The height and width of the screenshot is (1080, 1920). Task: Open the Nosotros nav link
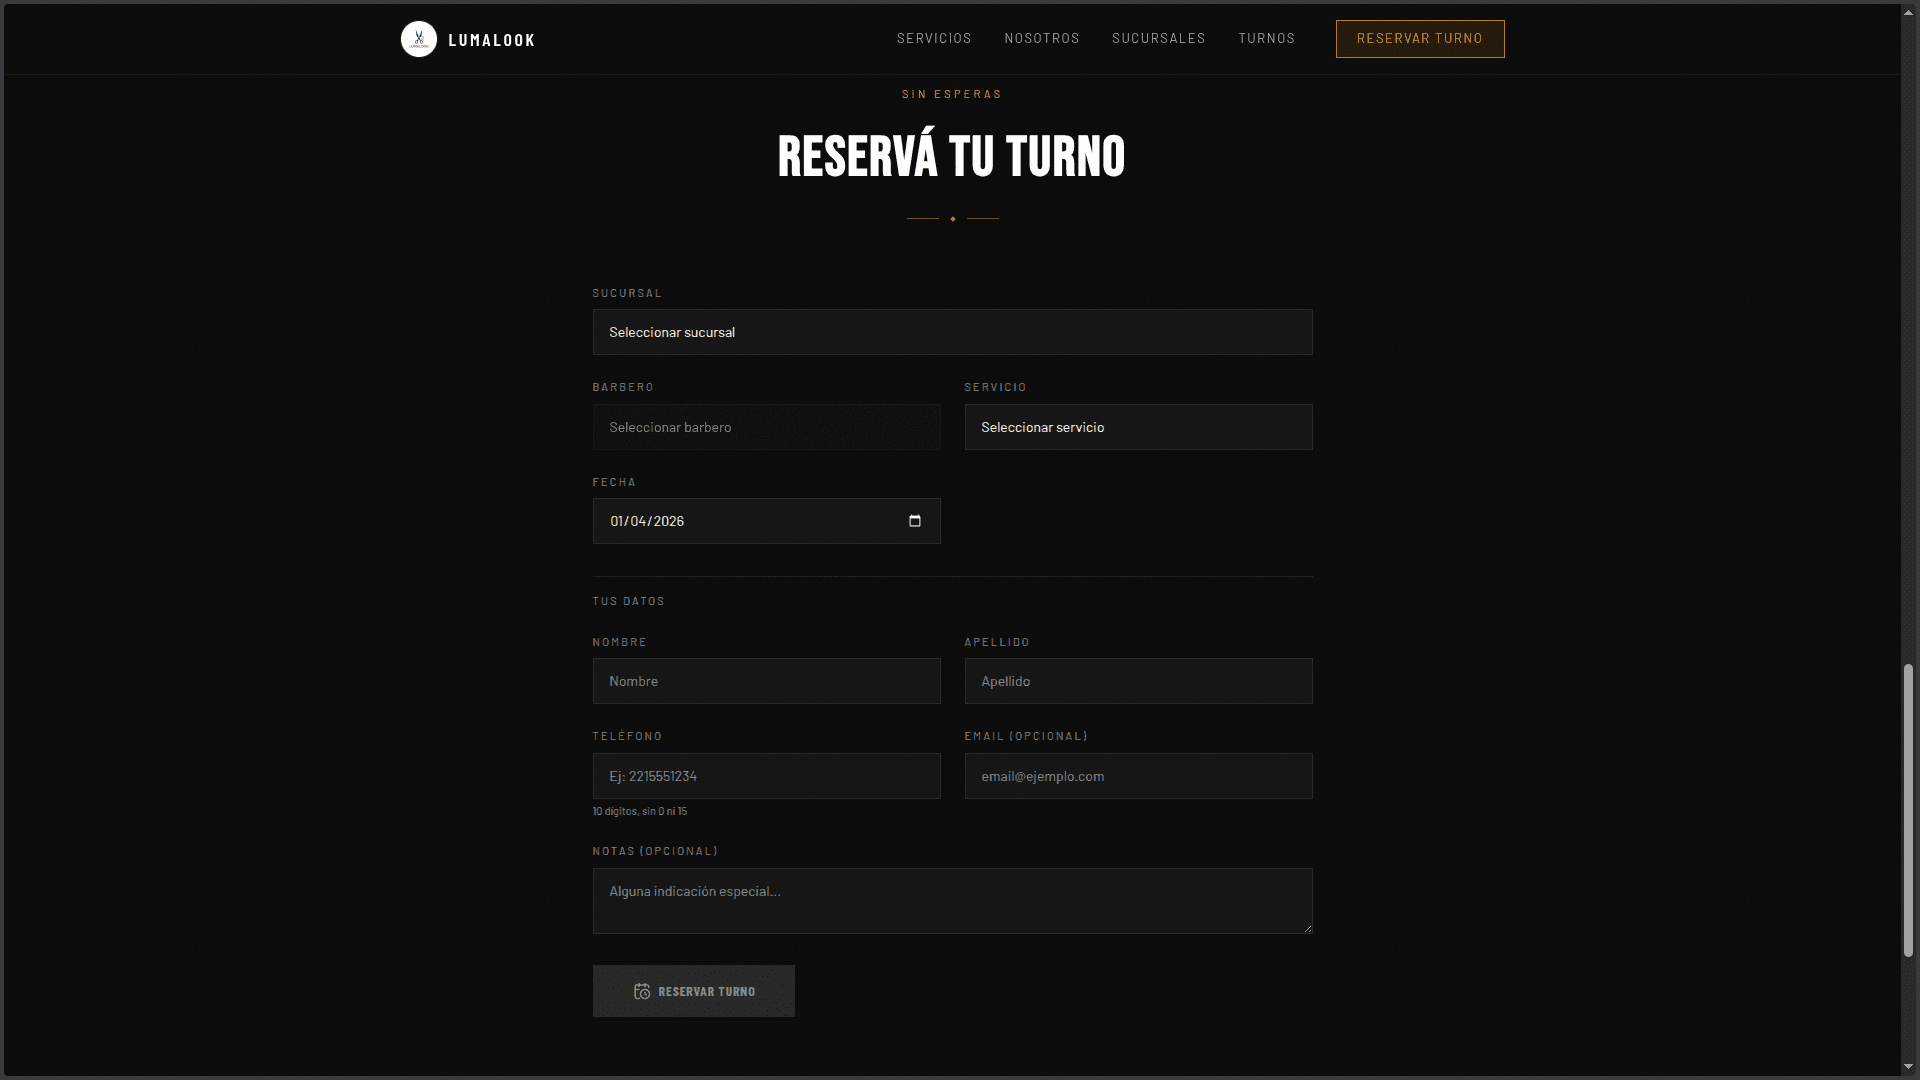(1042, 38)
